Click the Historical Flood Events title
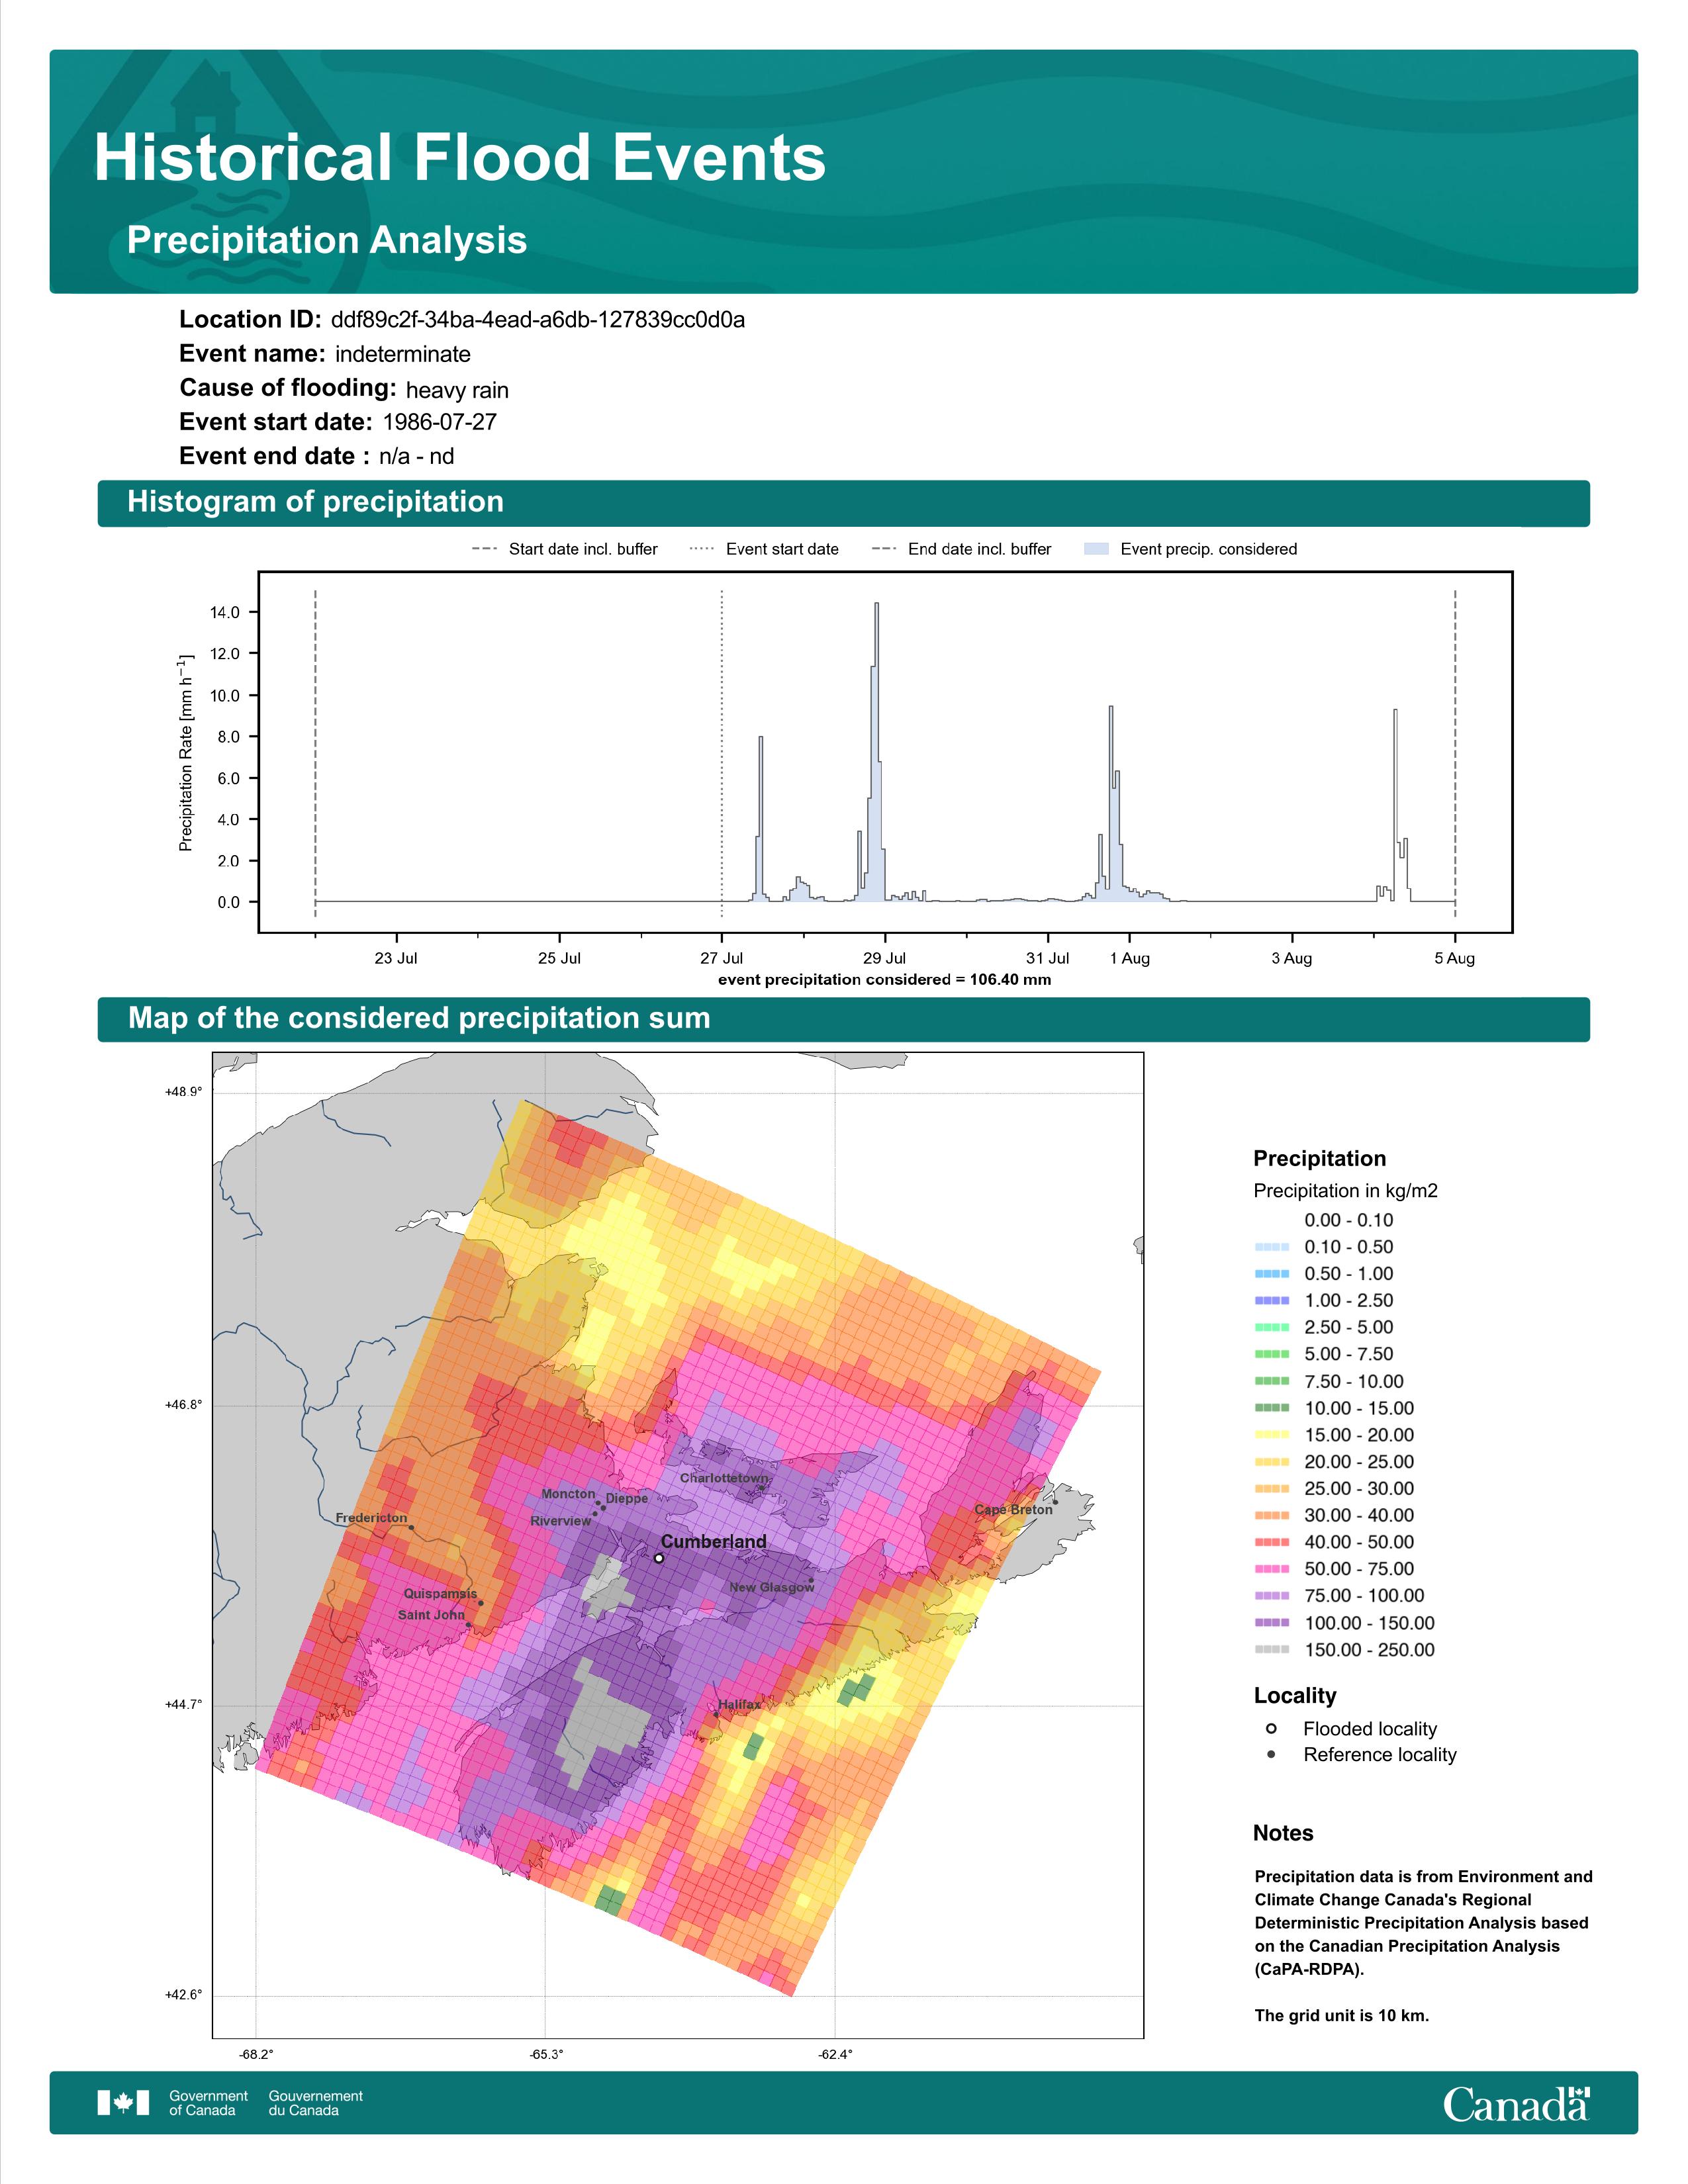 [x=460, y=158]
